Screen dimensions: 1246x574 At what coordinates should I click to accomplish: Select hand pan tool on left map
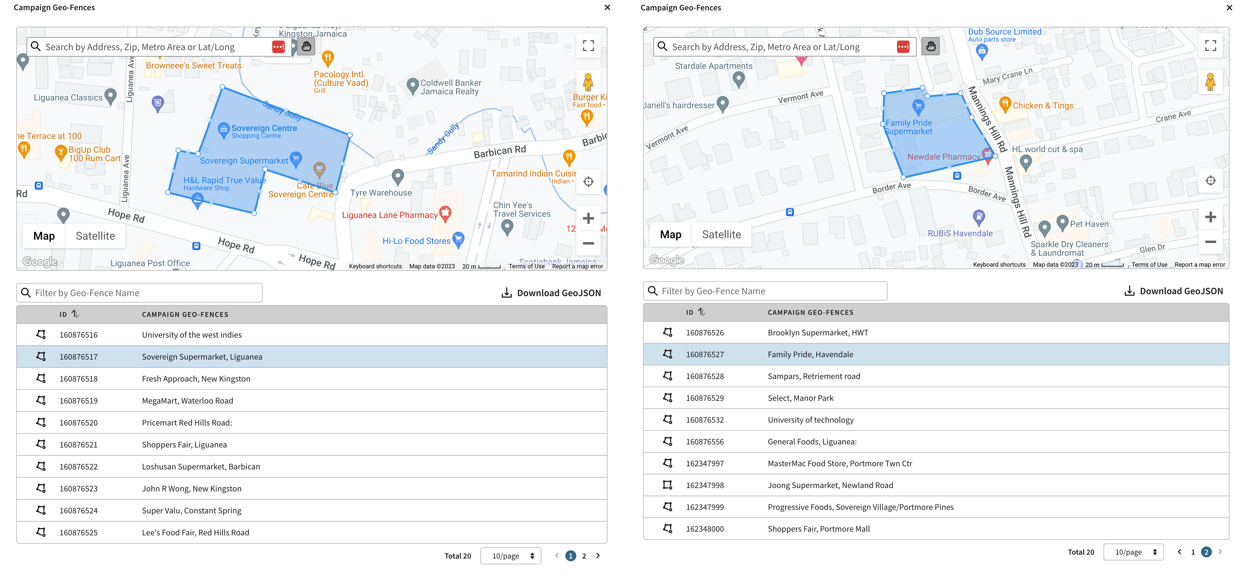306,47
